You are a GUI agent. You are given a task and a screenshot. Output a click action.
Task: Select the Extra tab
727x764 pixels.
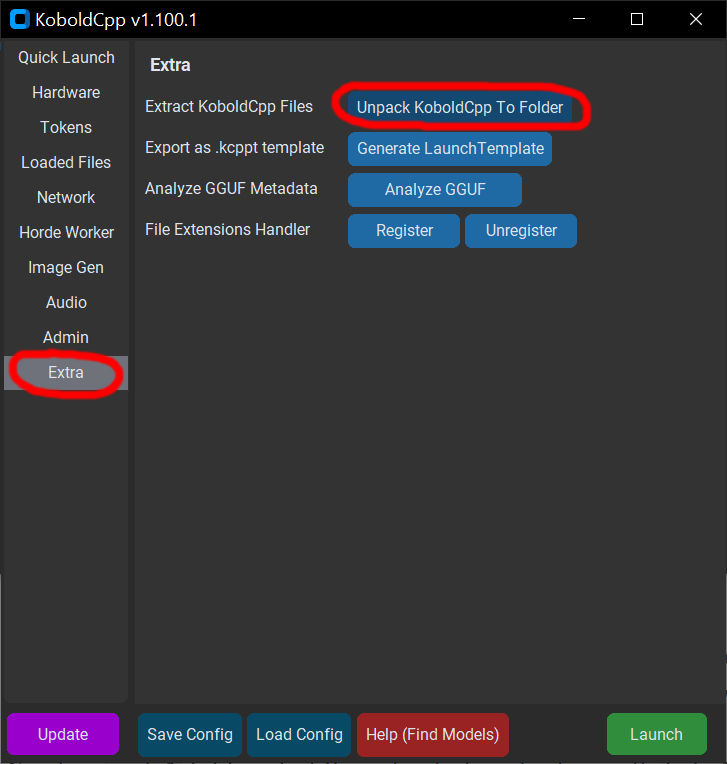pos(66,373)
